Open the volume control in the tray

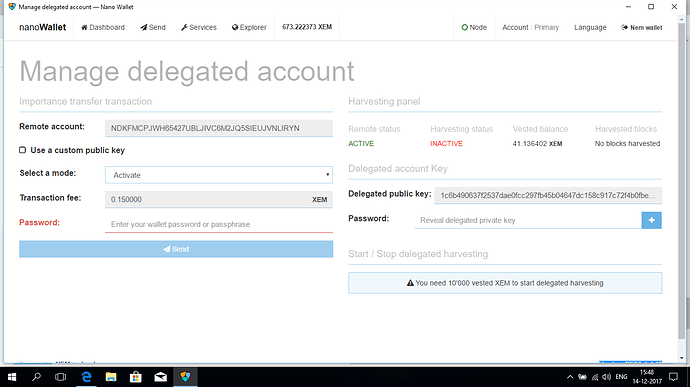coord(607,377)
